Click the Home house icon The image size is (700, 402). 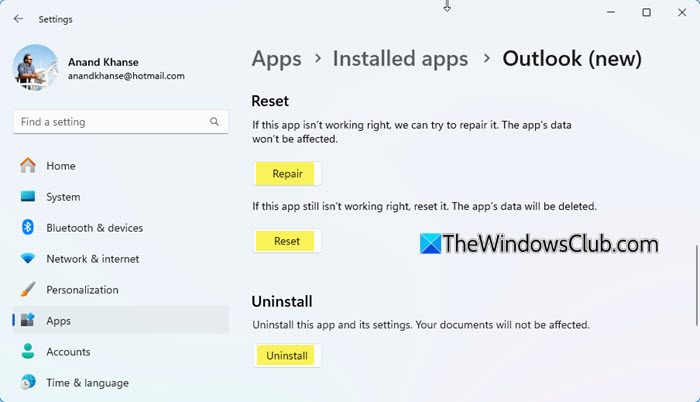point(28,166)
